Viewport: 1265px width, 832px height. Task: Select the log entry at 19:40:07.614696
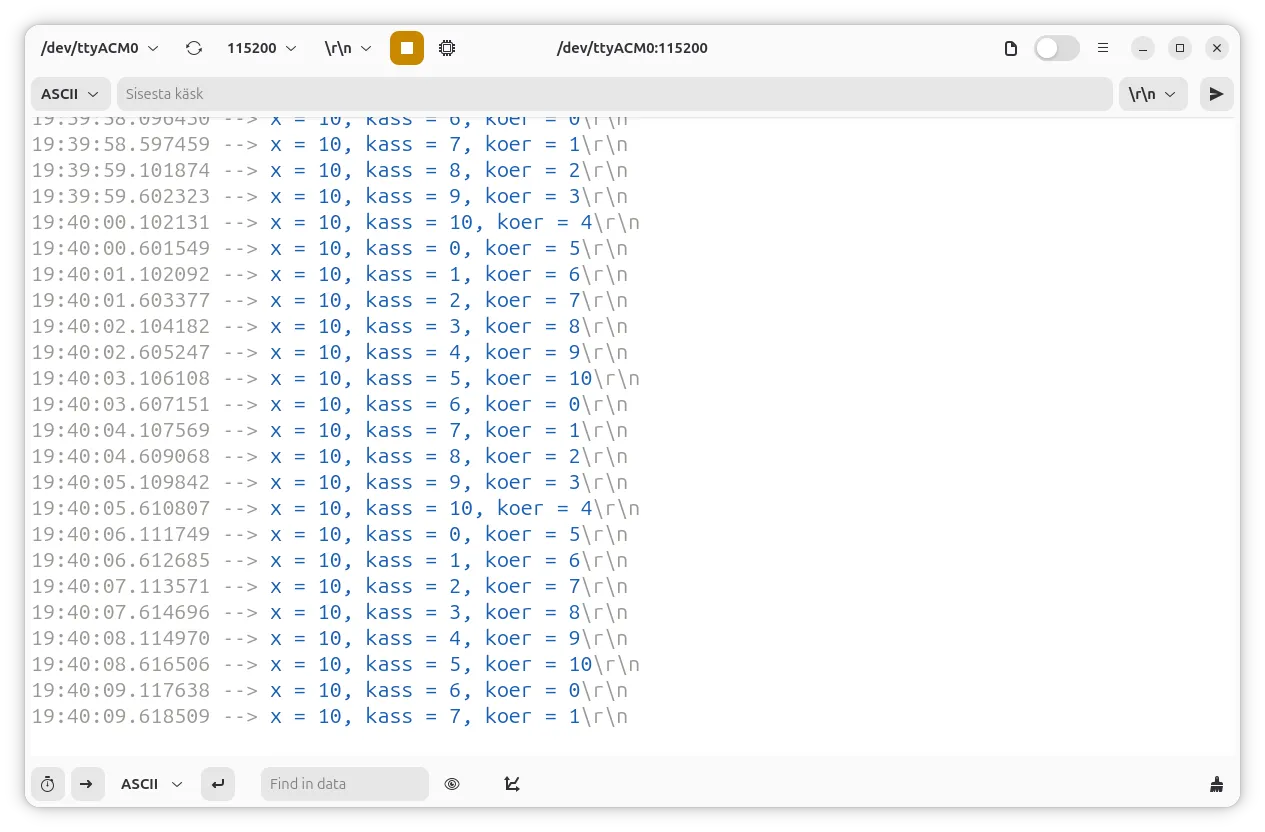pyautogui.click(x=330, y=612)
